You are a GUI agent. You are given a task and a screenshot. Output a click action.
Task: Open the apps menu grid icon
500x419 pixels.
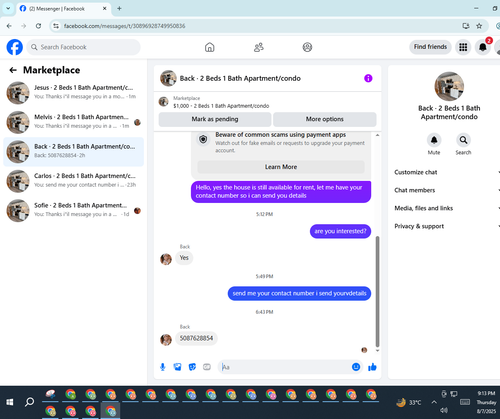463,47
